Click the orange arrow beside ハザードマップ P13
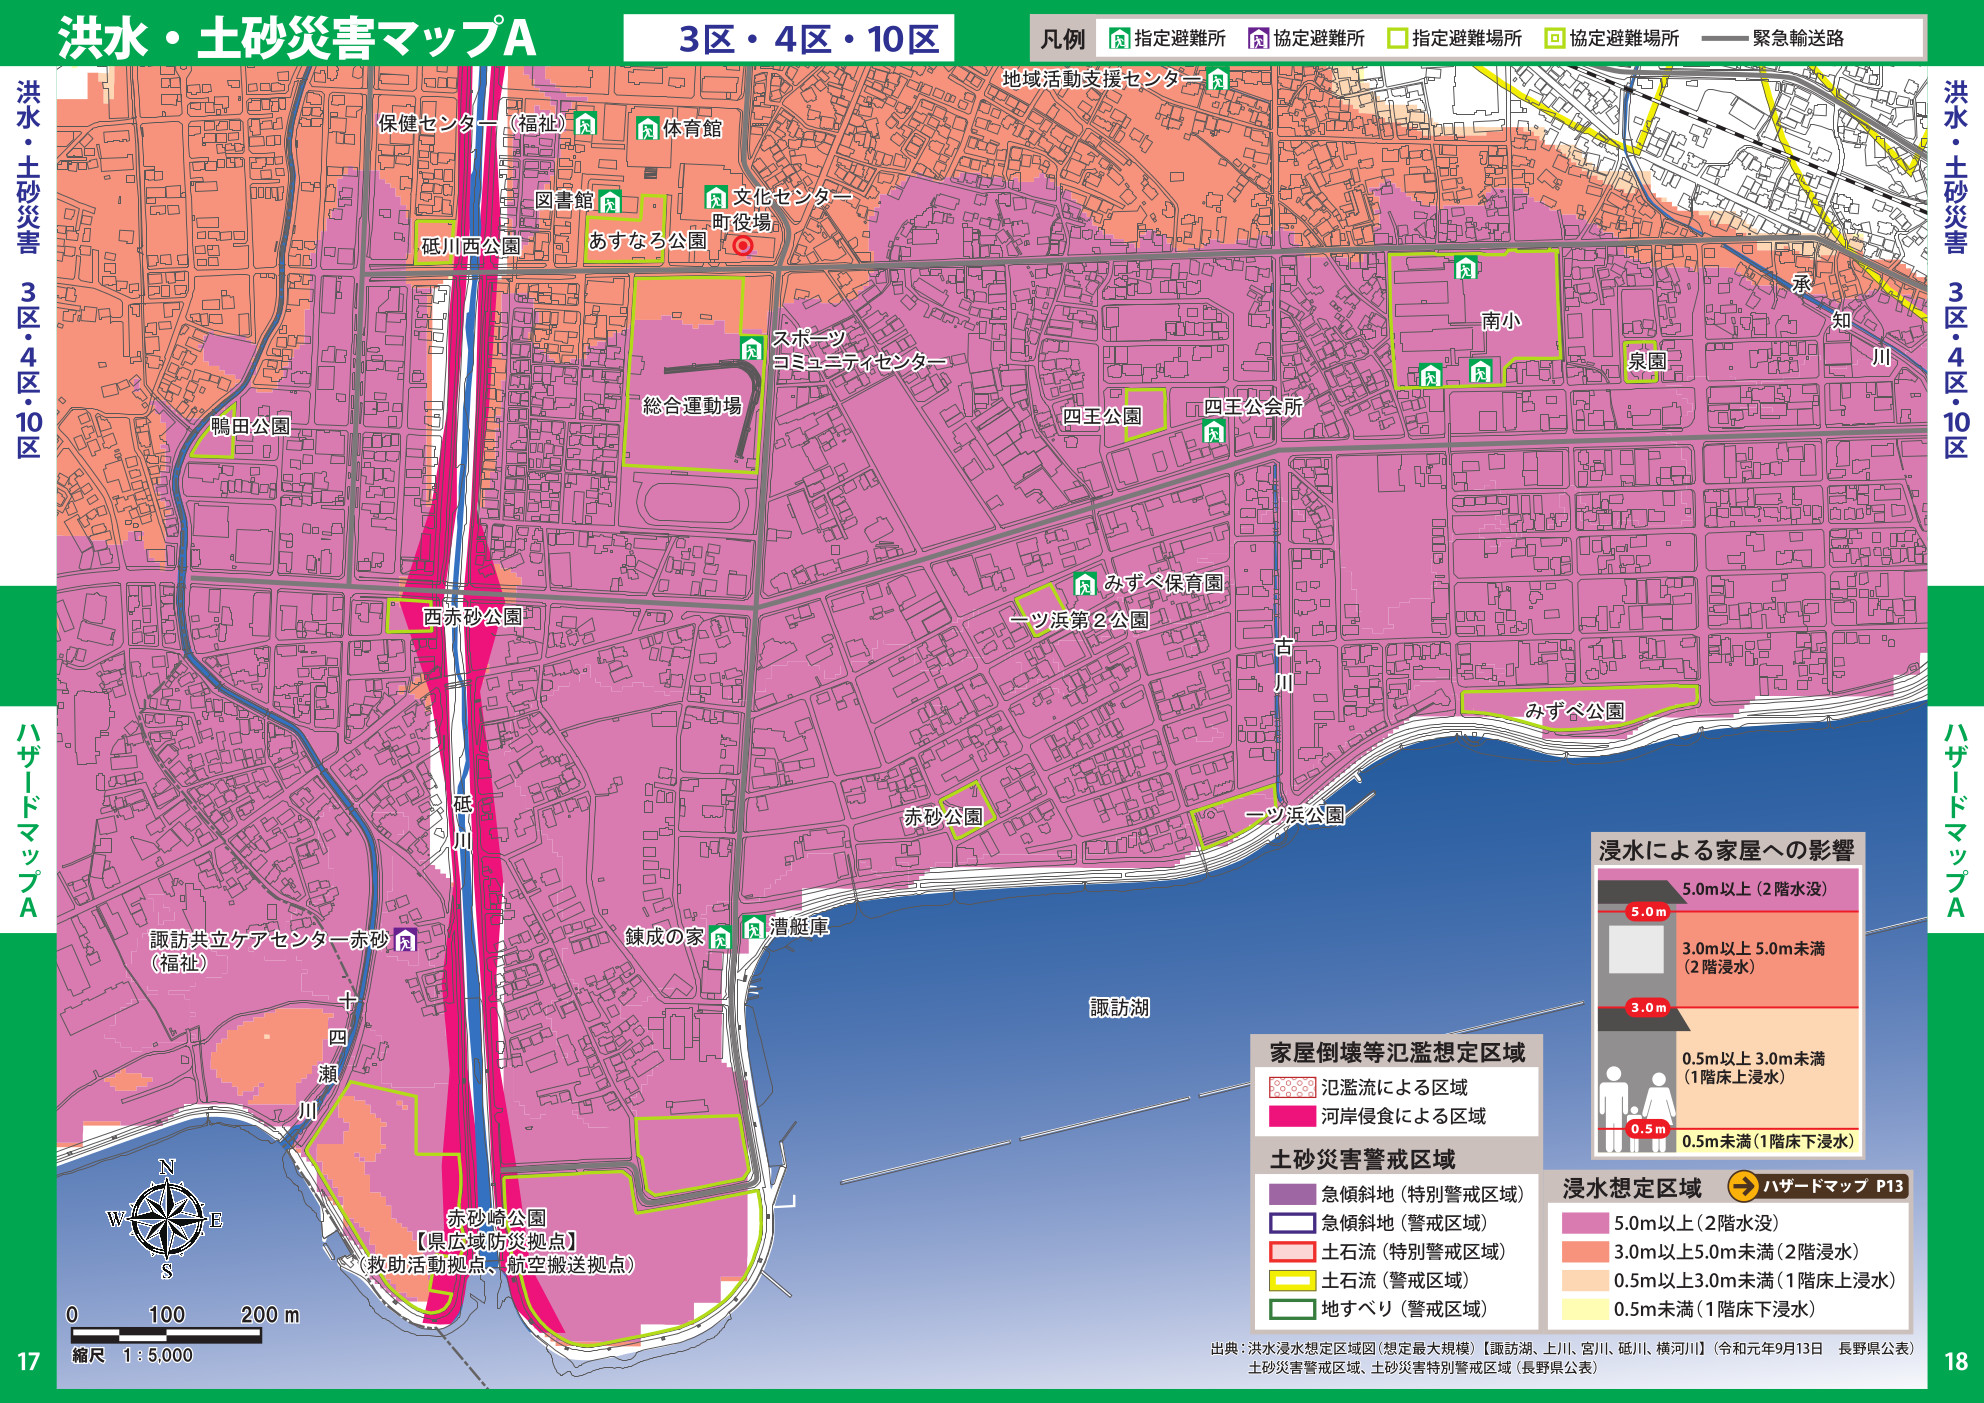The width and height of the screenshot is (1984, 1403). [x=1743, y=1186]
